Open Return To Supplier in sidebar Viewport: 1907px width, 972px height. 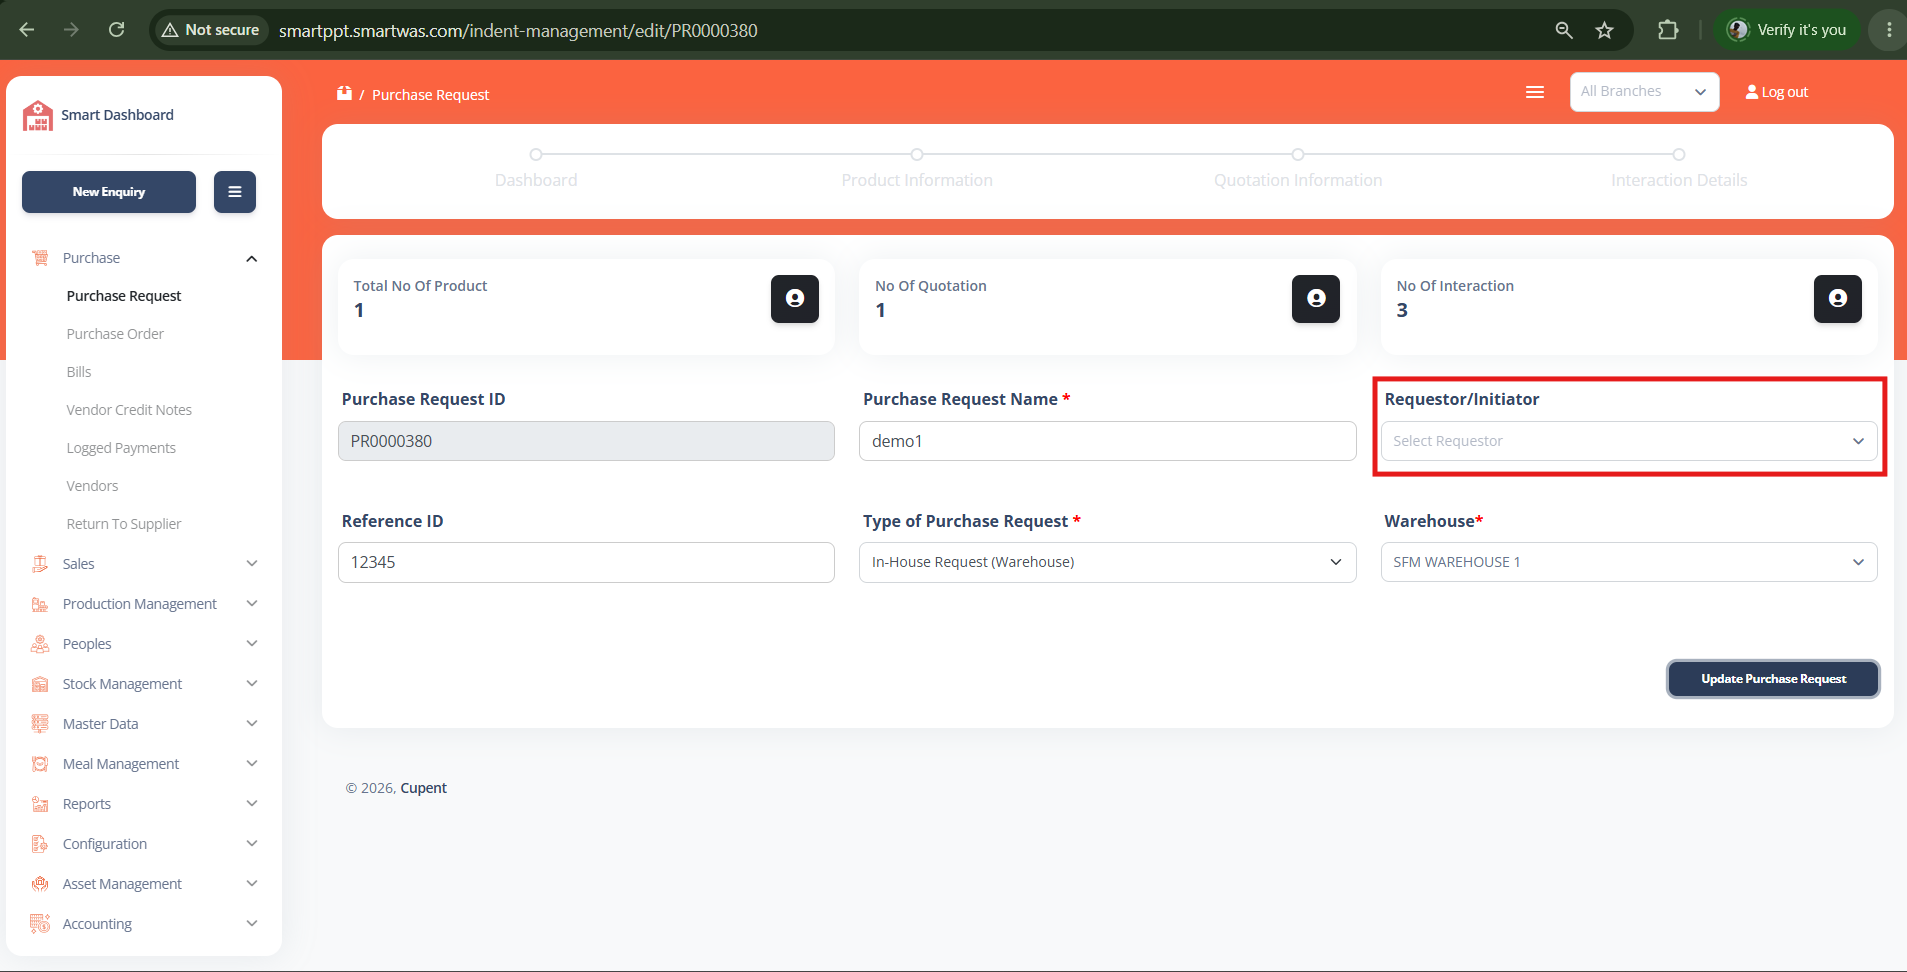124,524
